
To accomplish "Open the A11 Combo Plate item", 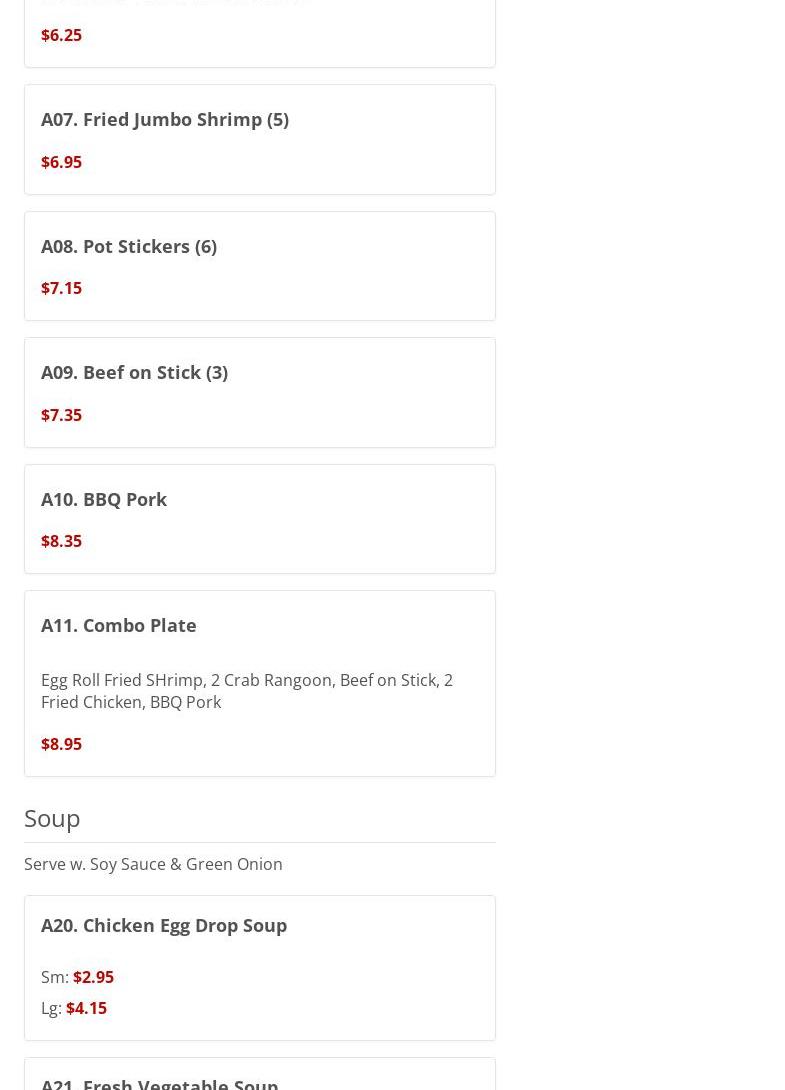I will coord(119,625).
